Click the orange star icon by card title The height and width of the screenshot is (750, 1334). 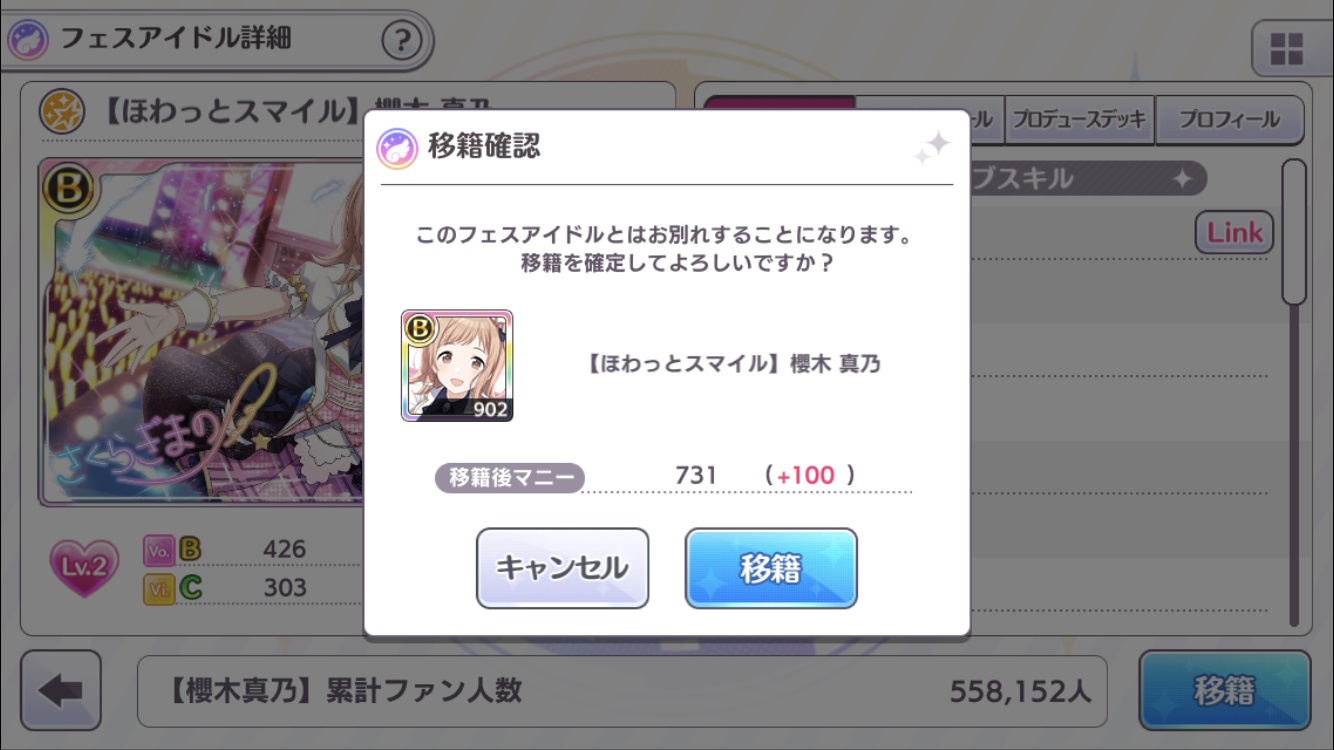(62, 112)
